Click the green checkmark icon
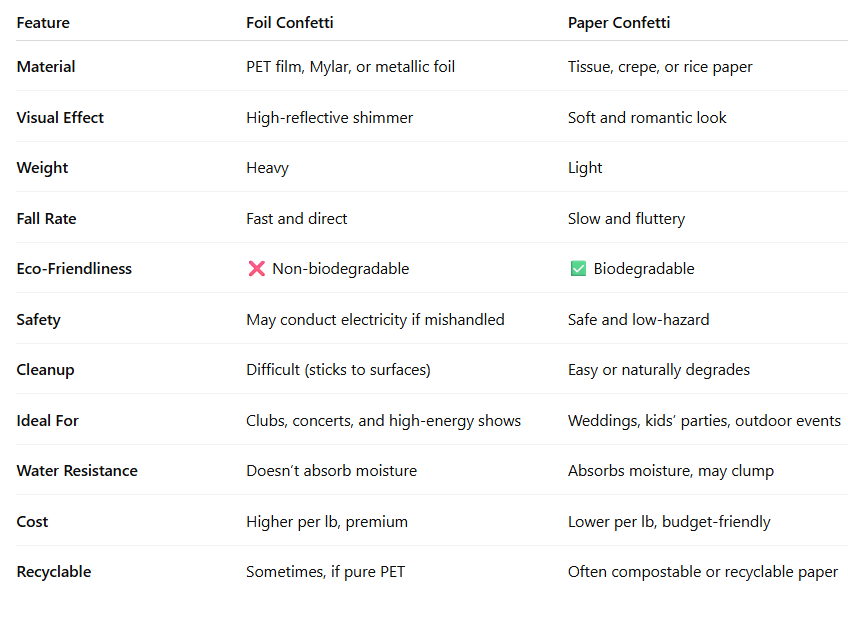Viewport: 848px width, 643px height. pos(578,269)
